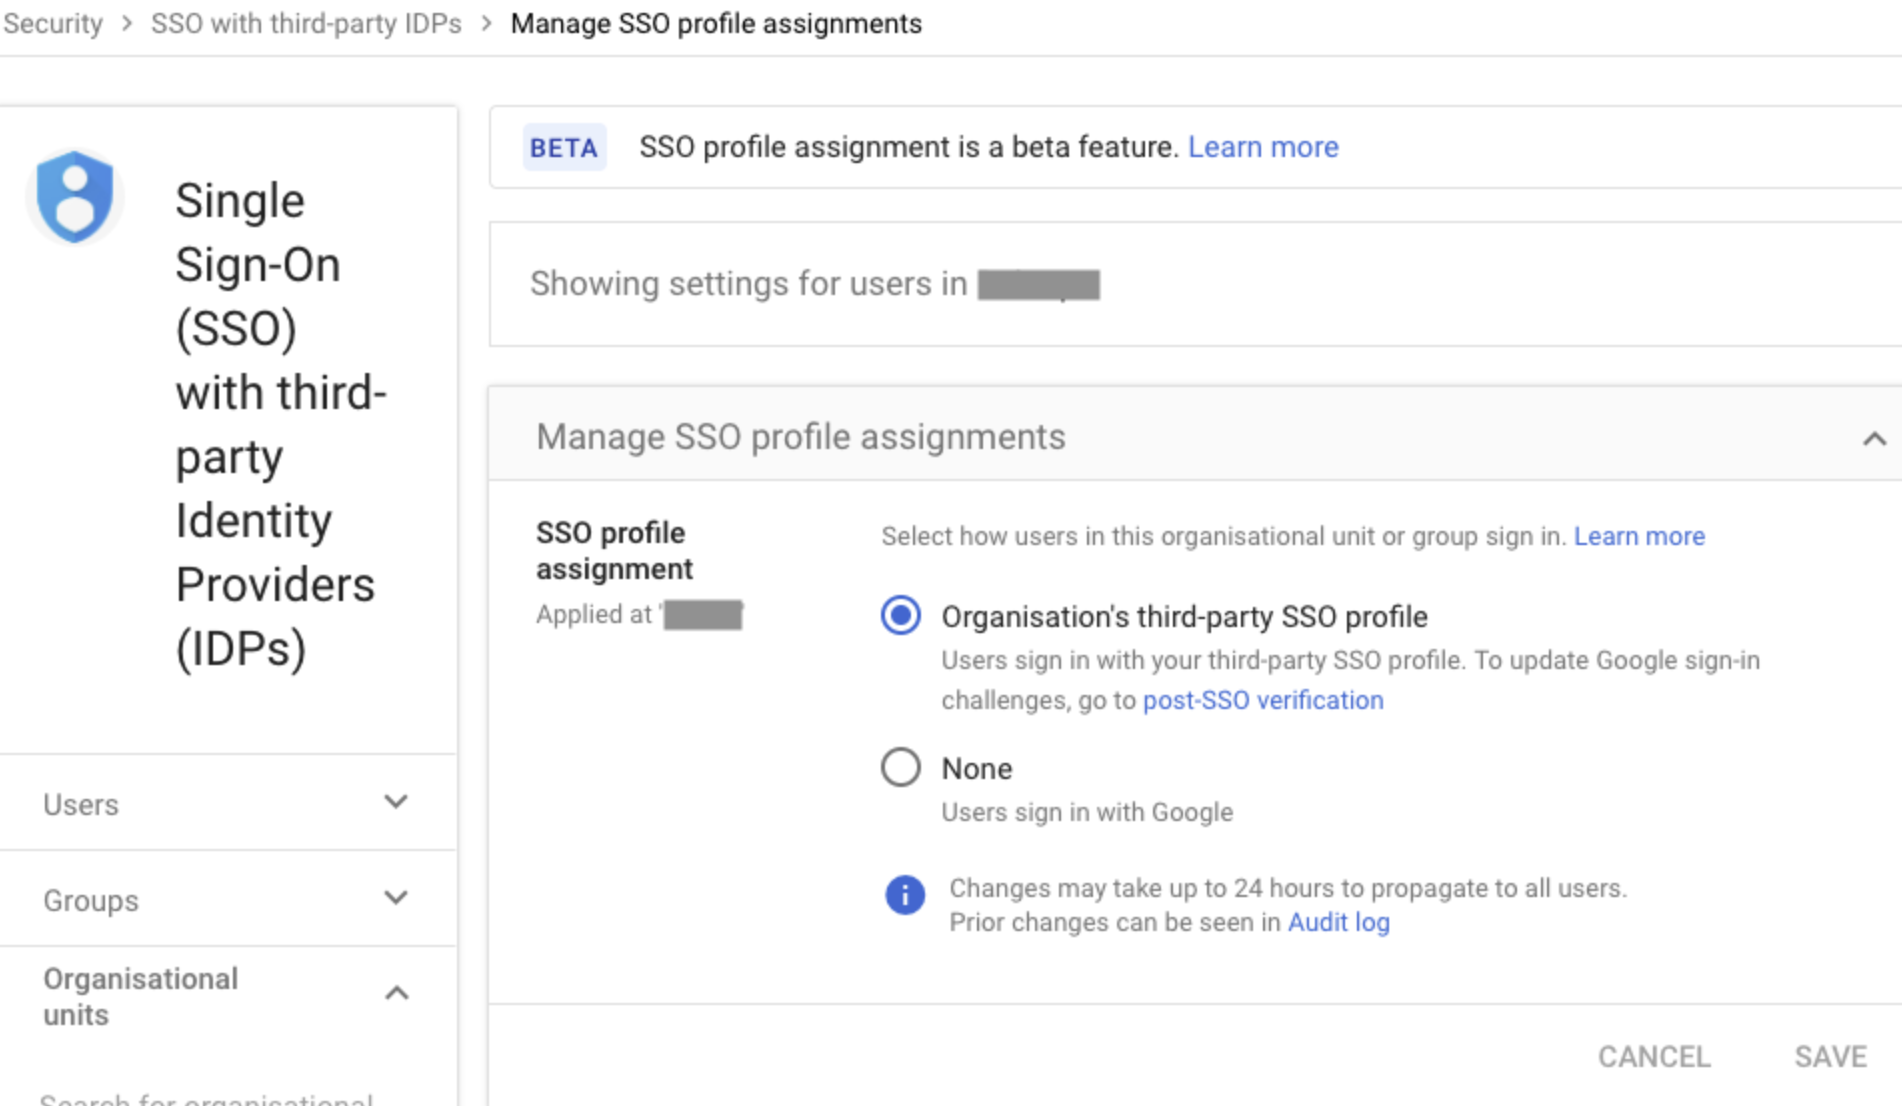Click the SAVE button
Viewport: 1902px width, 1106px height.
pyautogui.click(x=1830, y=1056)
